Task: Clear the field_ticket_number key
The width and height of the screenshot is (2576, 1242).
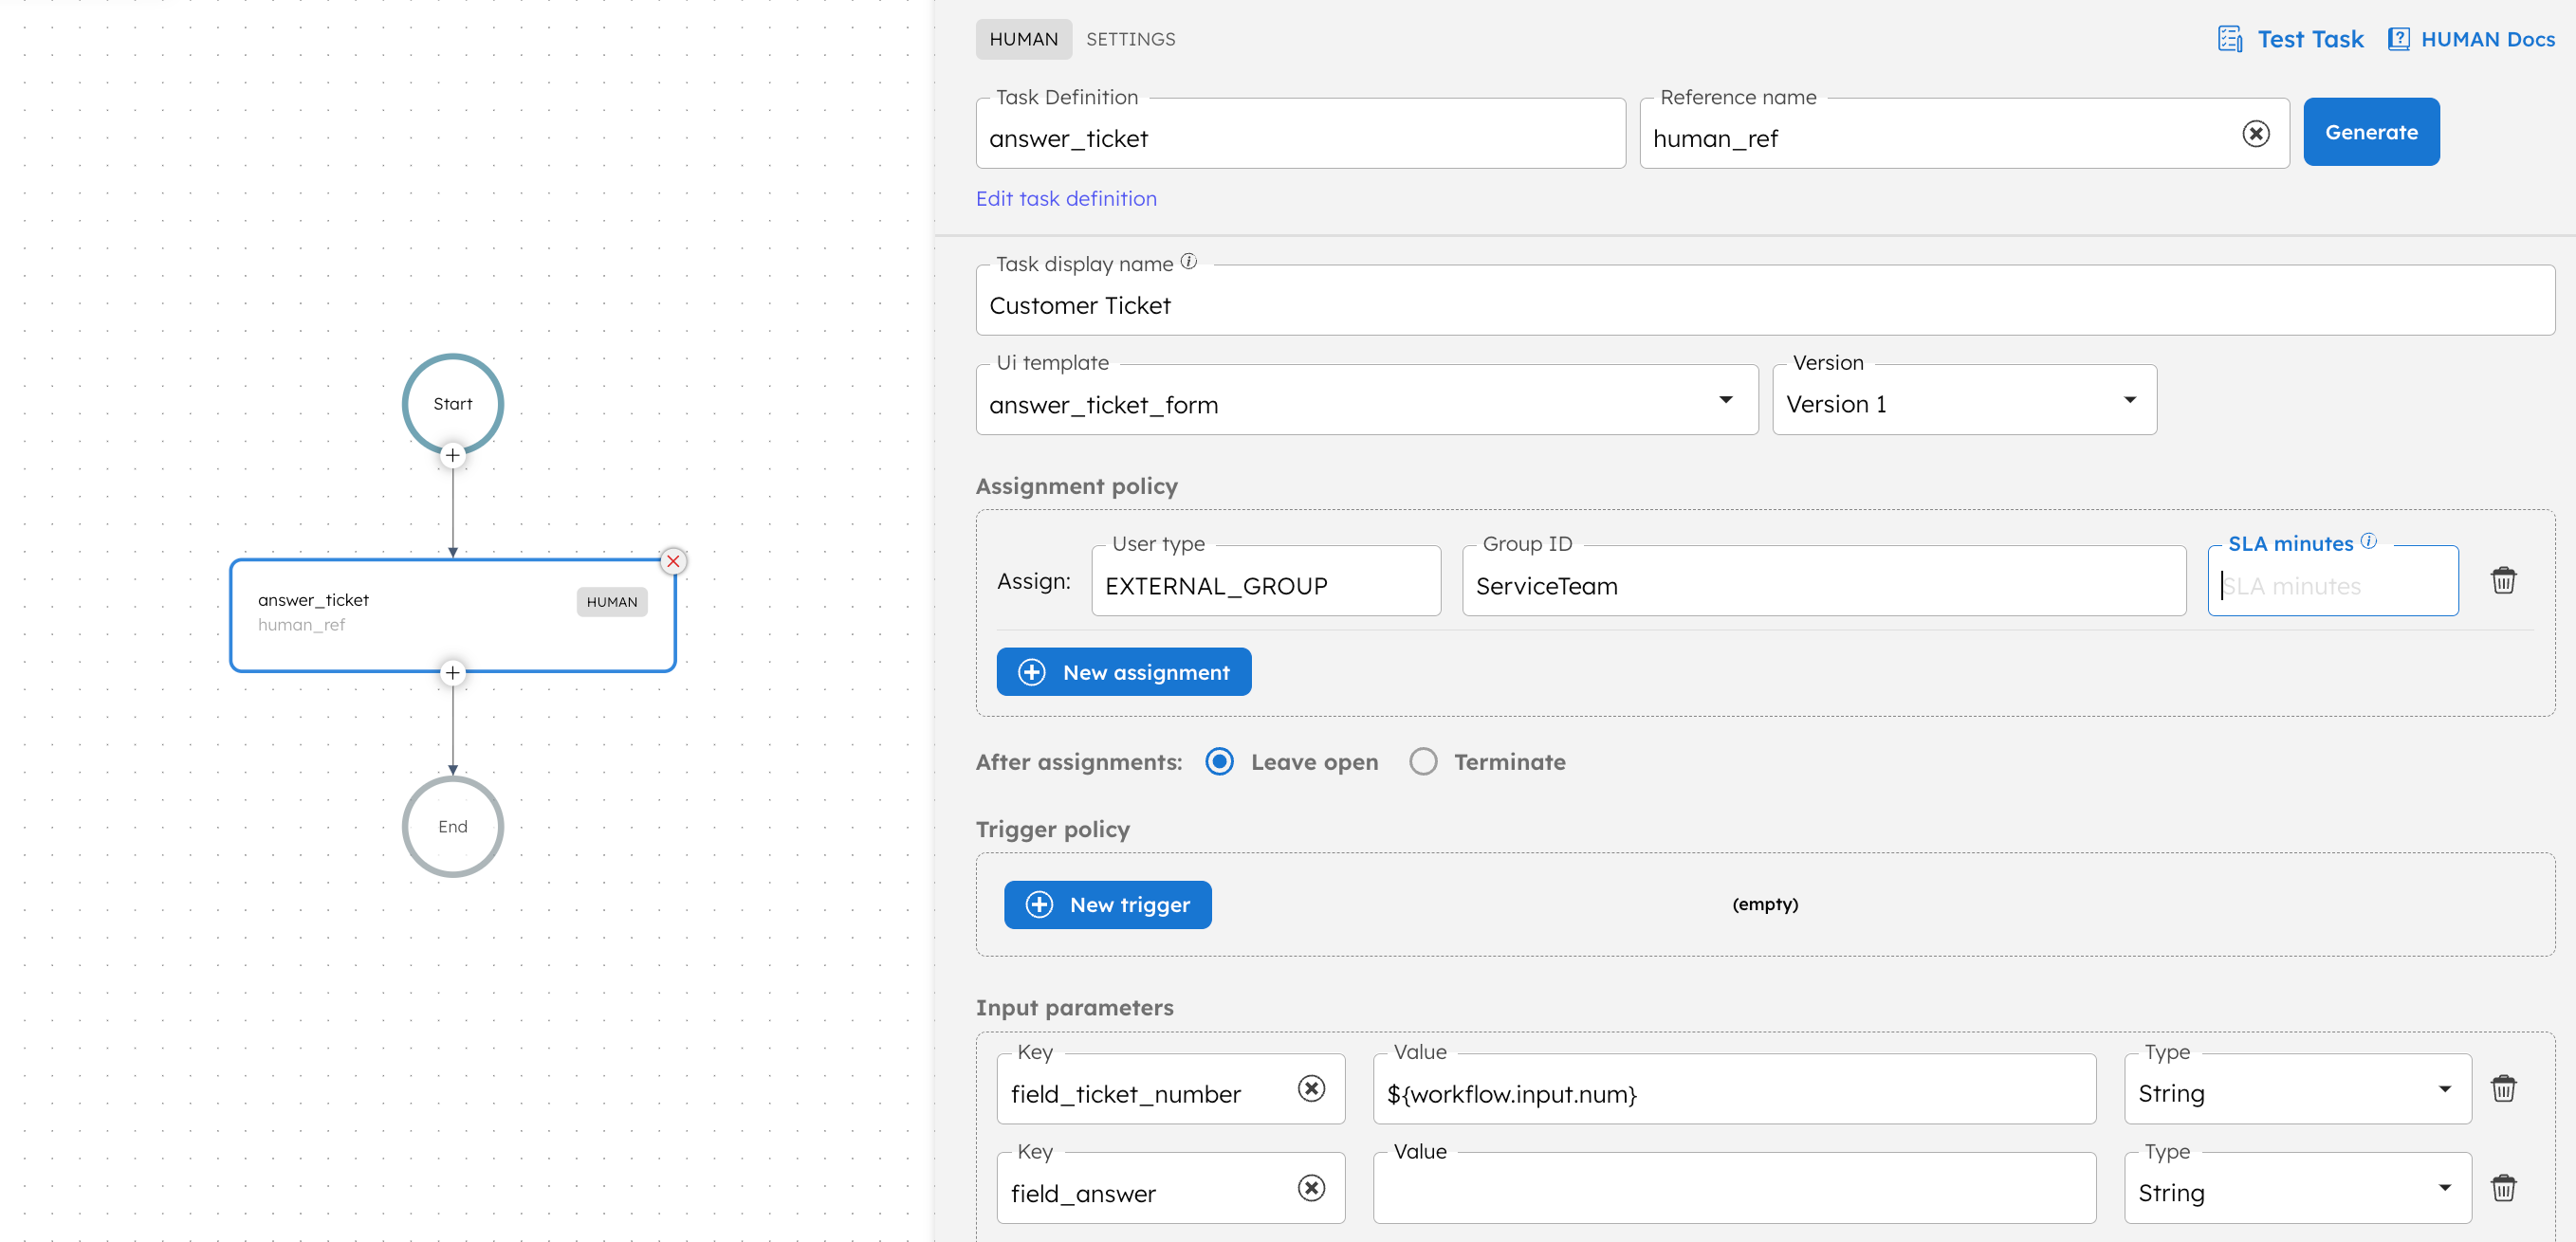Action: tap(1311, 1088)
